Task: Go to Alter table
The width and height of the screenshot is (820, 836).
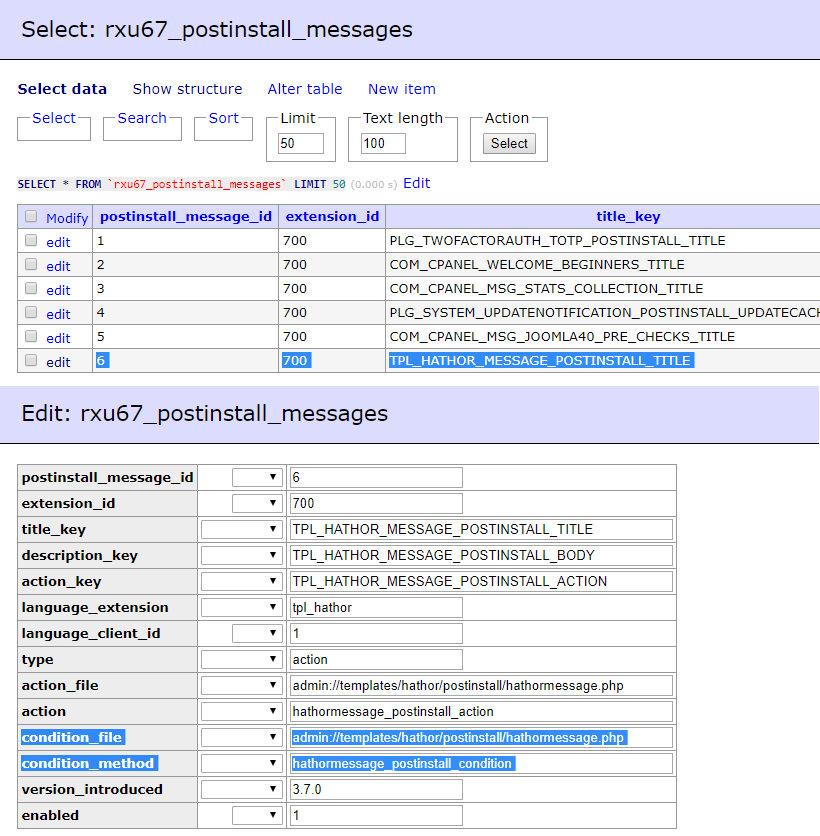Action: 305,89
